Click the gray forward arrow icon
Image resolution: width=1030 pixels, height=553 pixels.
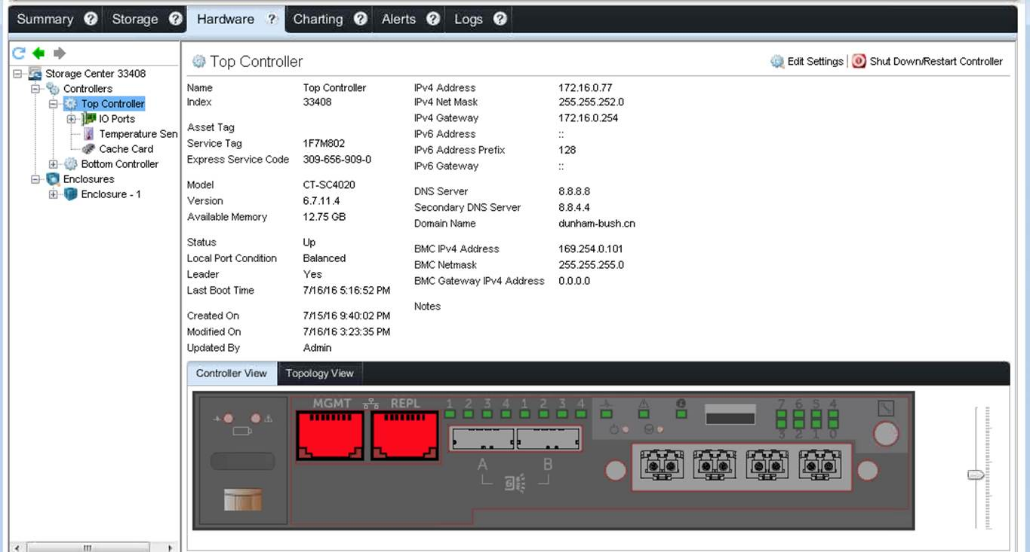pyautogui.click(x=59, y=53)
